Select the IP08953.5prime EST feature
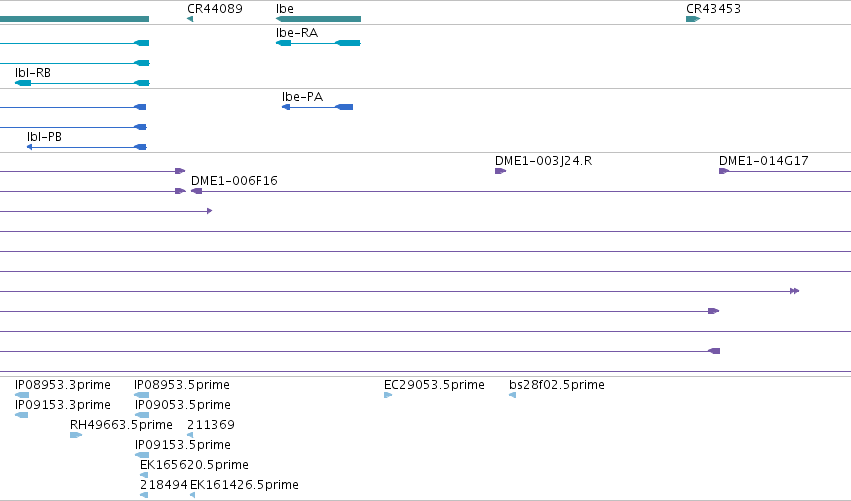The image size is (851, 501). pyautogui.click(x=142, y=395)
